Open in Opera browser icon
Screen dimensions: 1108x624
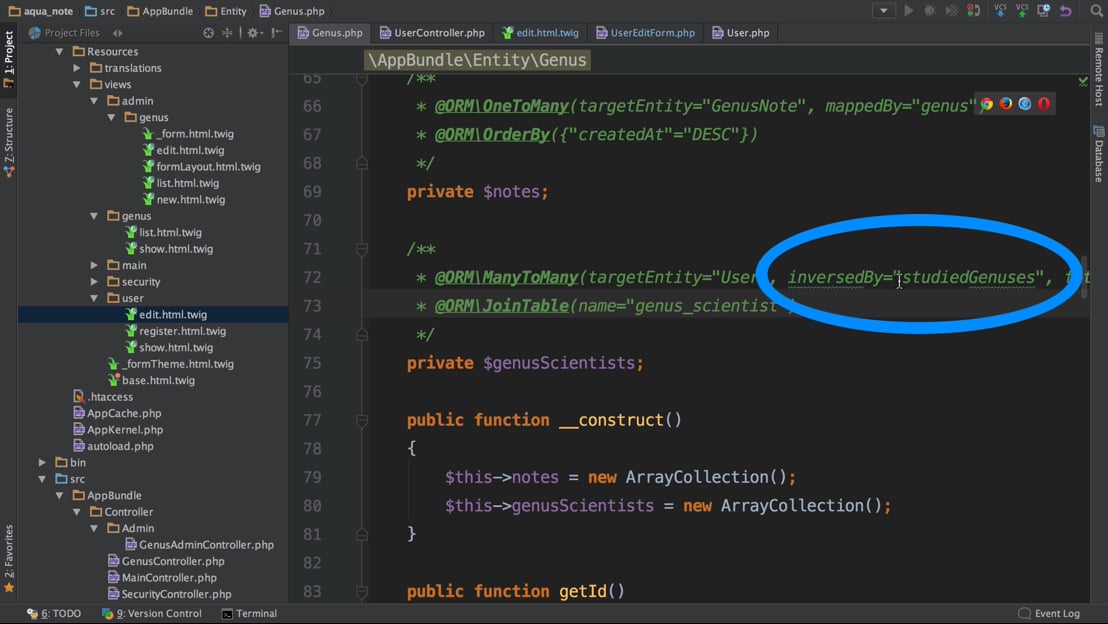1044,104
